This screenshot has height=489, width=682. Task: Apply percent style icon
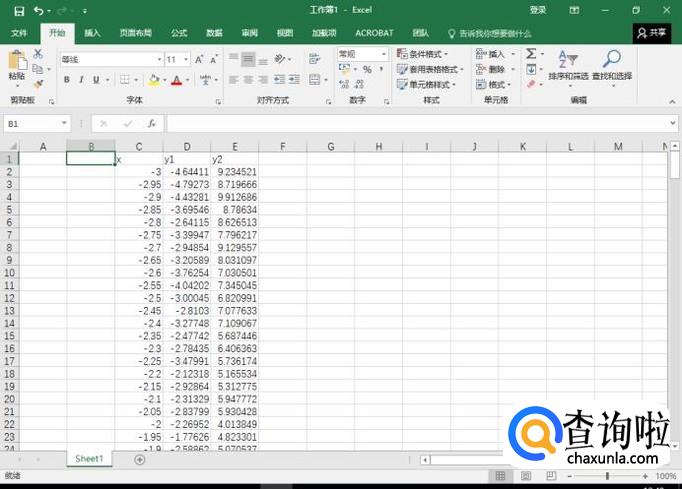click(368, 69)
